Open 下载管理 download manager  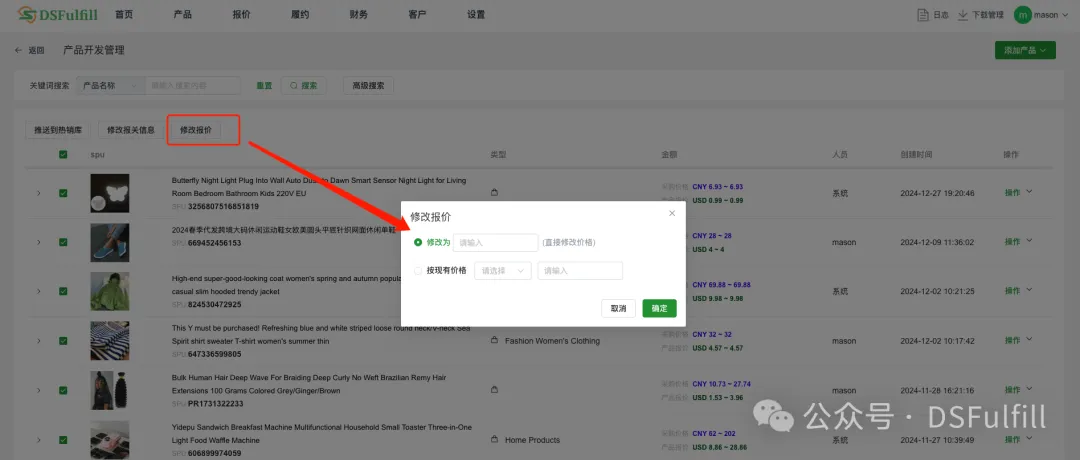(964, 15)
